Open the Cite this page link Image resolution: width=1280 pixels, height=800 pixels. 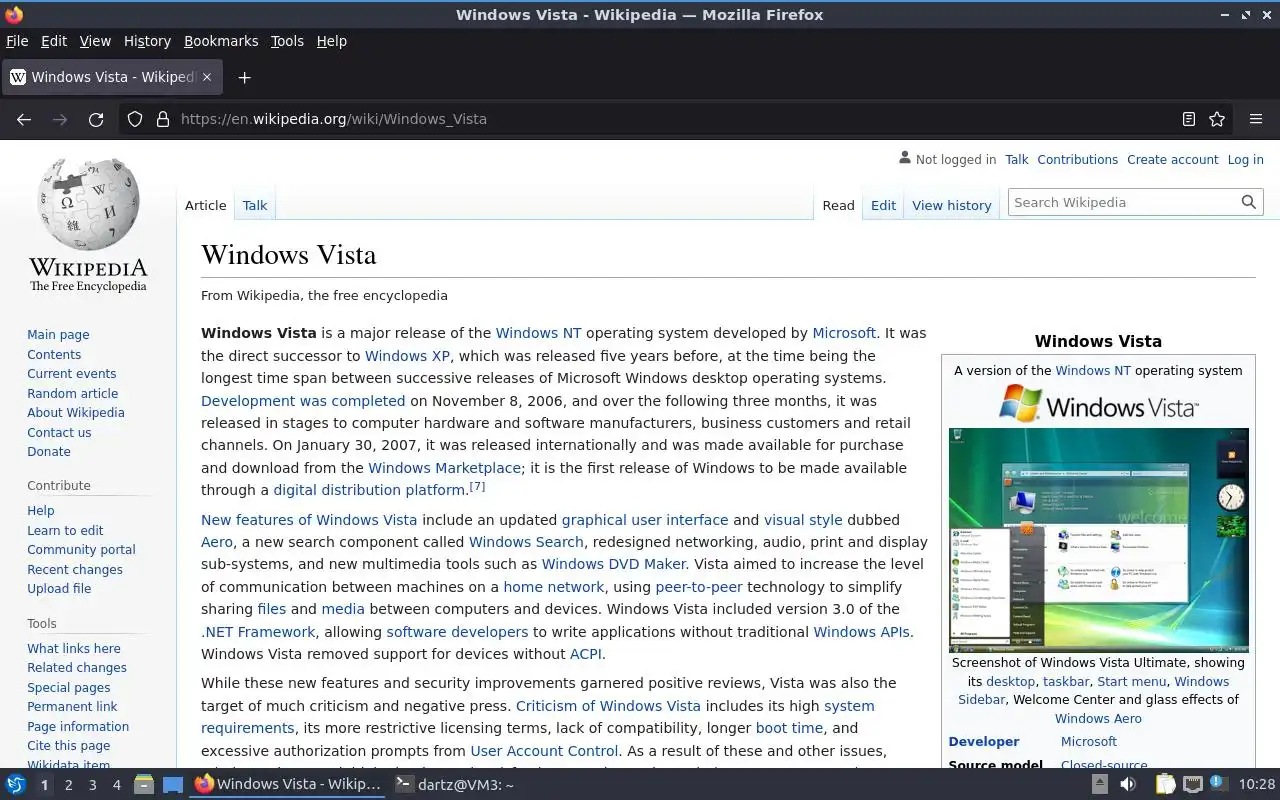click(69, 745)
